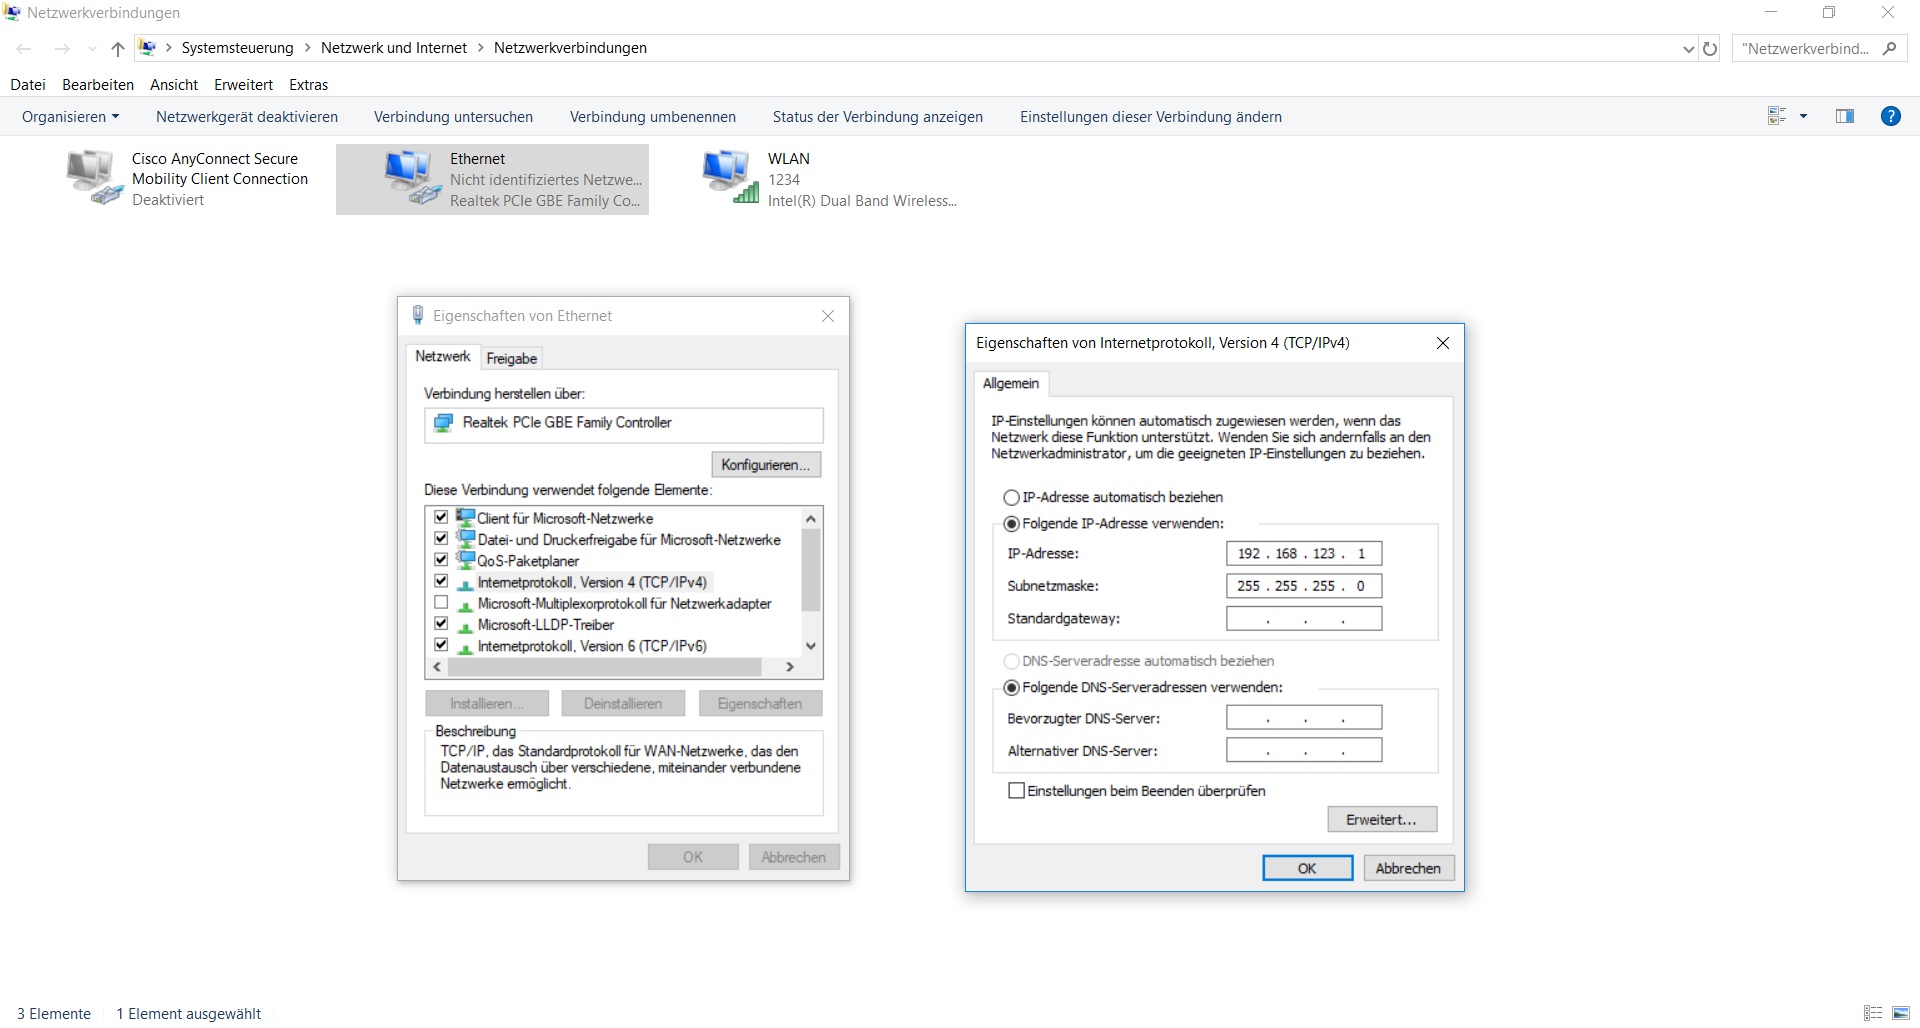Check Einstellungen beim Beenden überprüfen

[x=1017, y=790]
